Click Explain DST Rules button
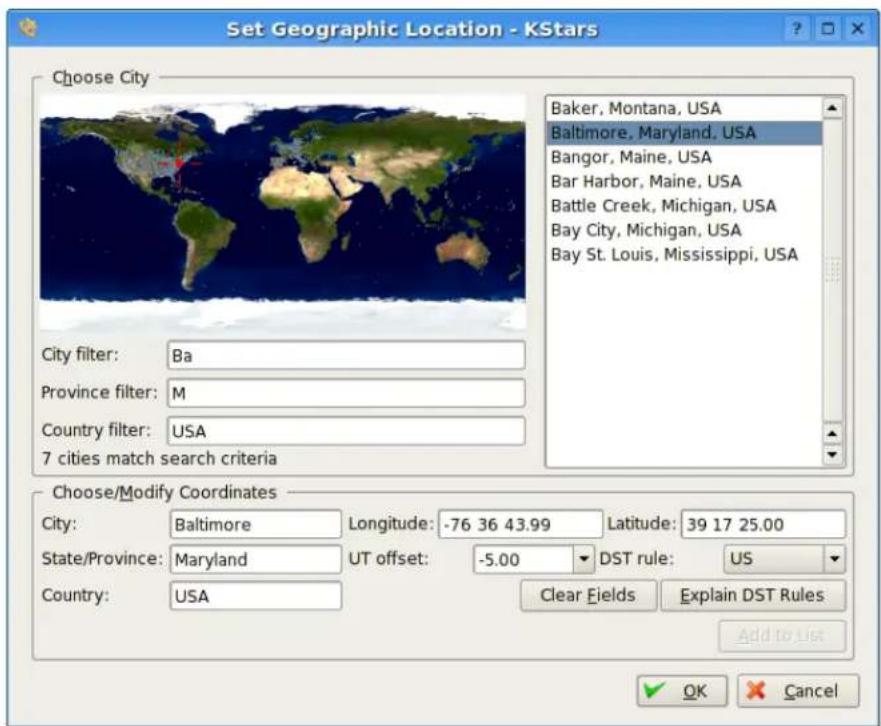Screen dimensions: 881x726 [x=752, y=595]
